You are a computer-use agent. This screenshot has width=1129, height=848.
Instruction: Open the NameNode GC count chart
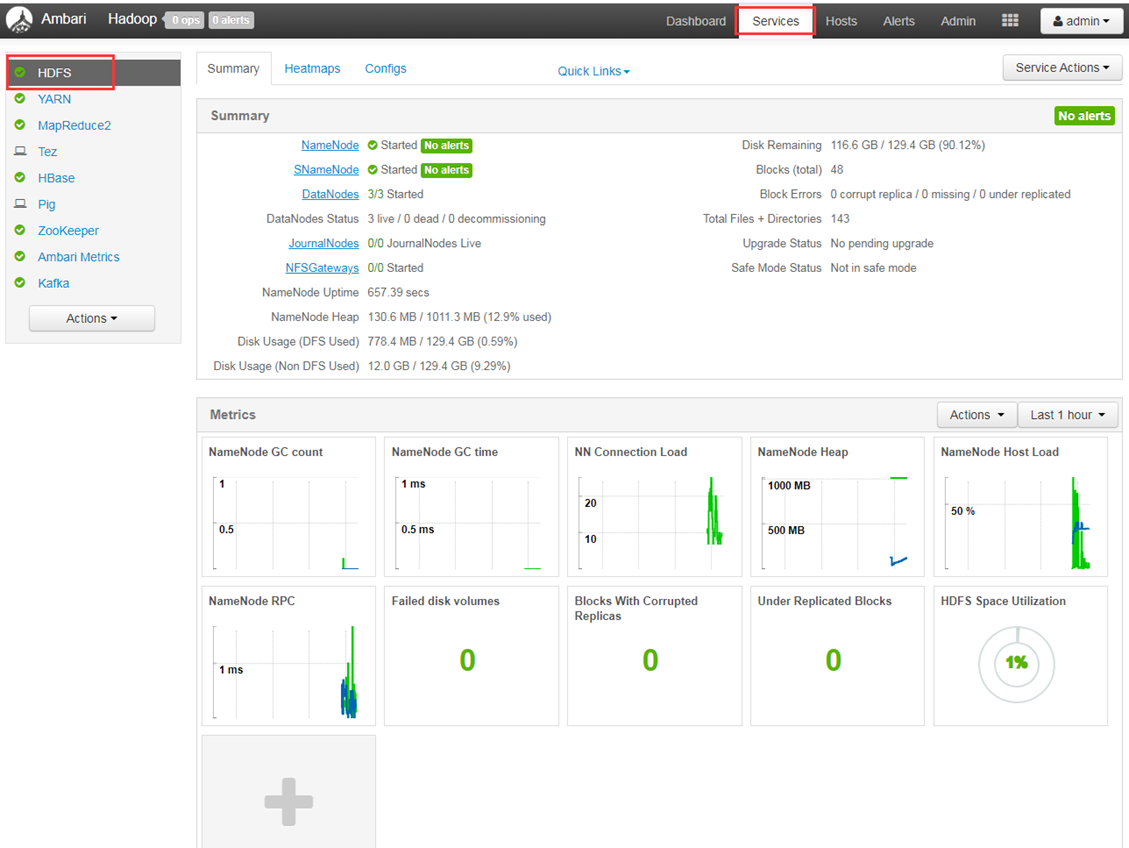[x=289, y=507]
